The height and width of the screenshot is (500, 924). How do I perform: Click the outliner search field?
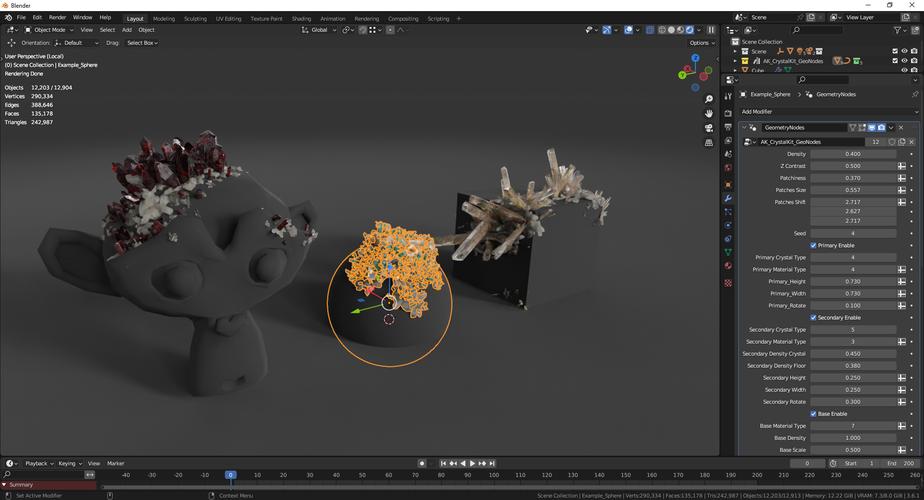click(817, 30)
